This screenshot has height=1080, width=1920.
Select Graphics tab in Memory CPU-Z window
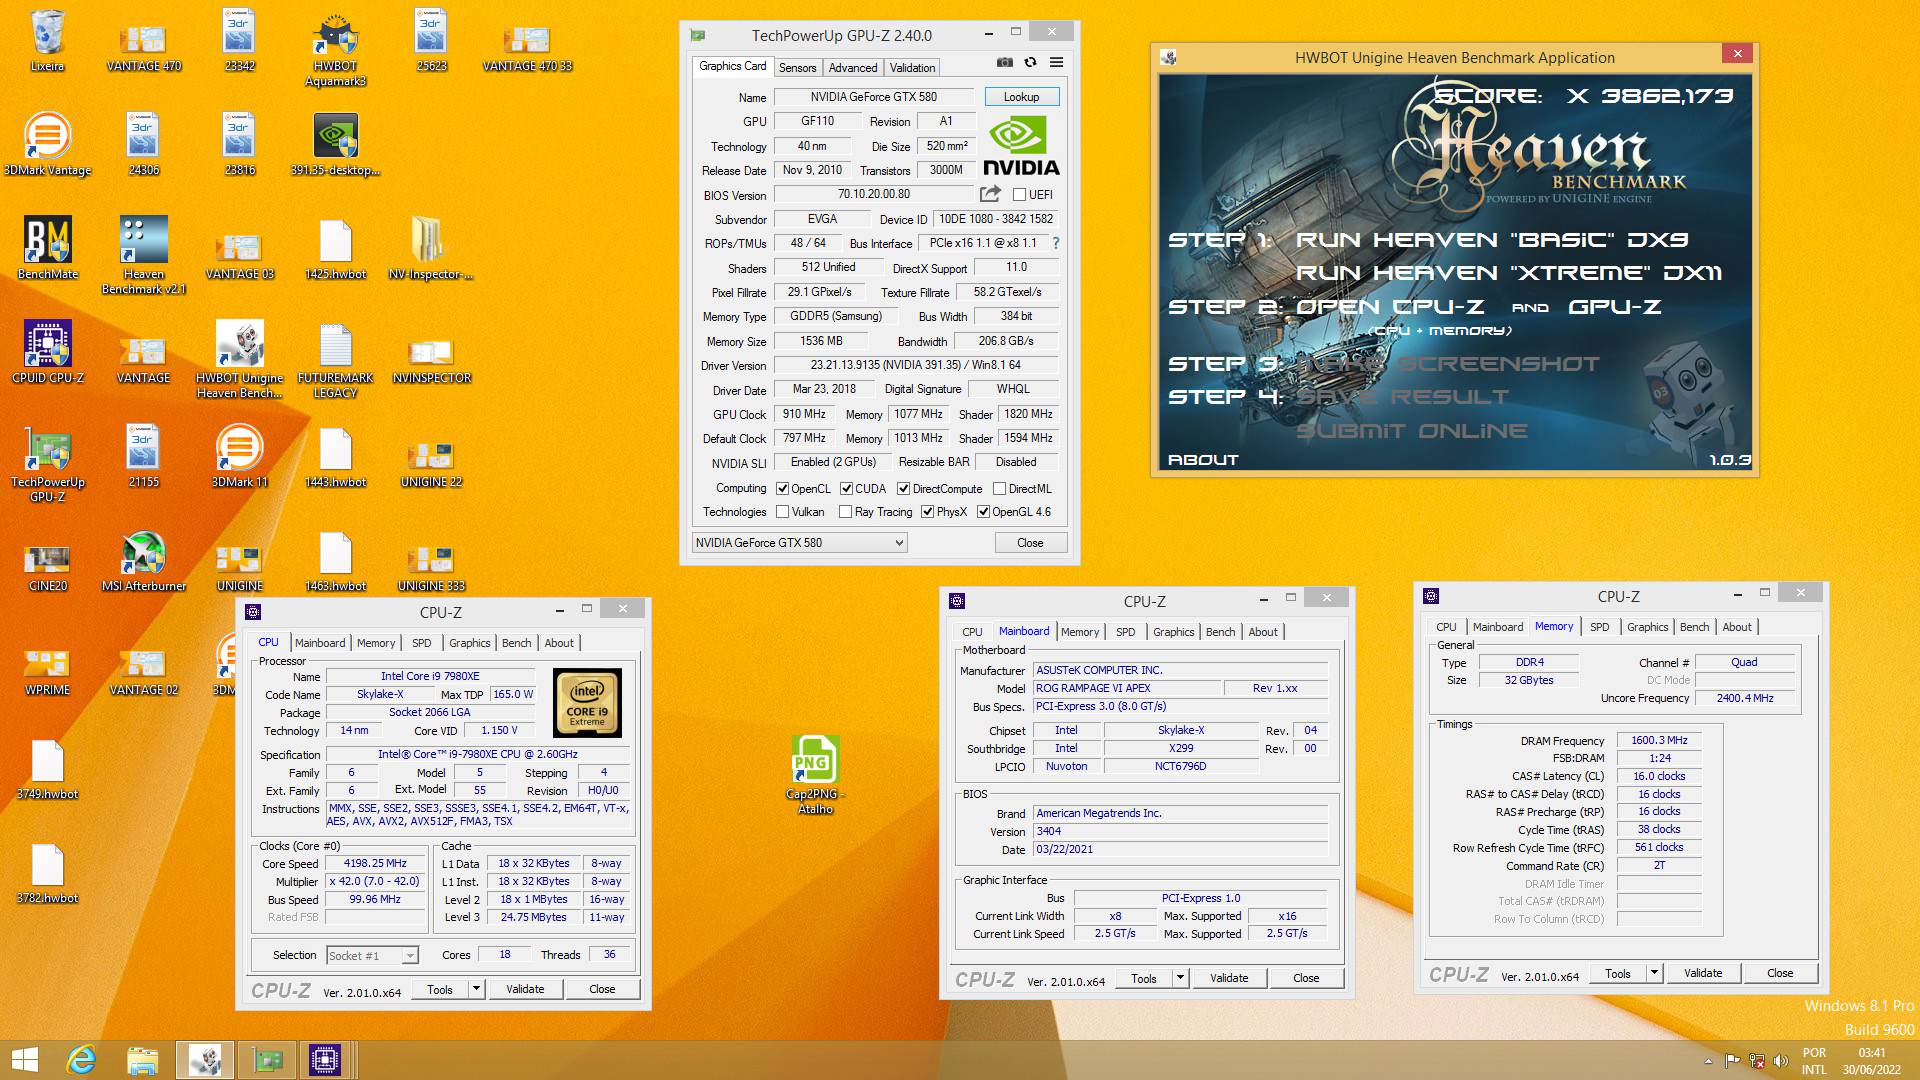[x=1647, y=627]
